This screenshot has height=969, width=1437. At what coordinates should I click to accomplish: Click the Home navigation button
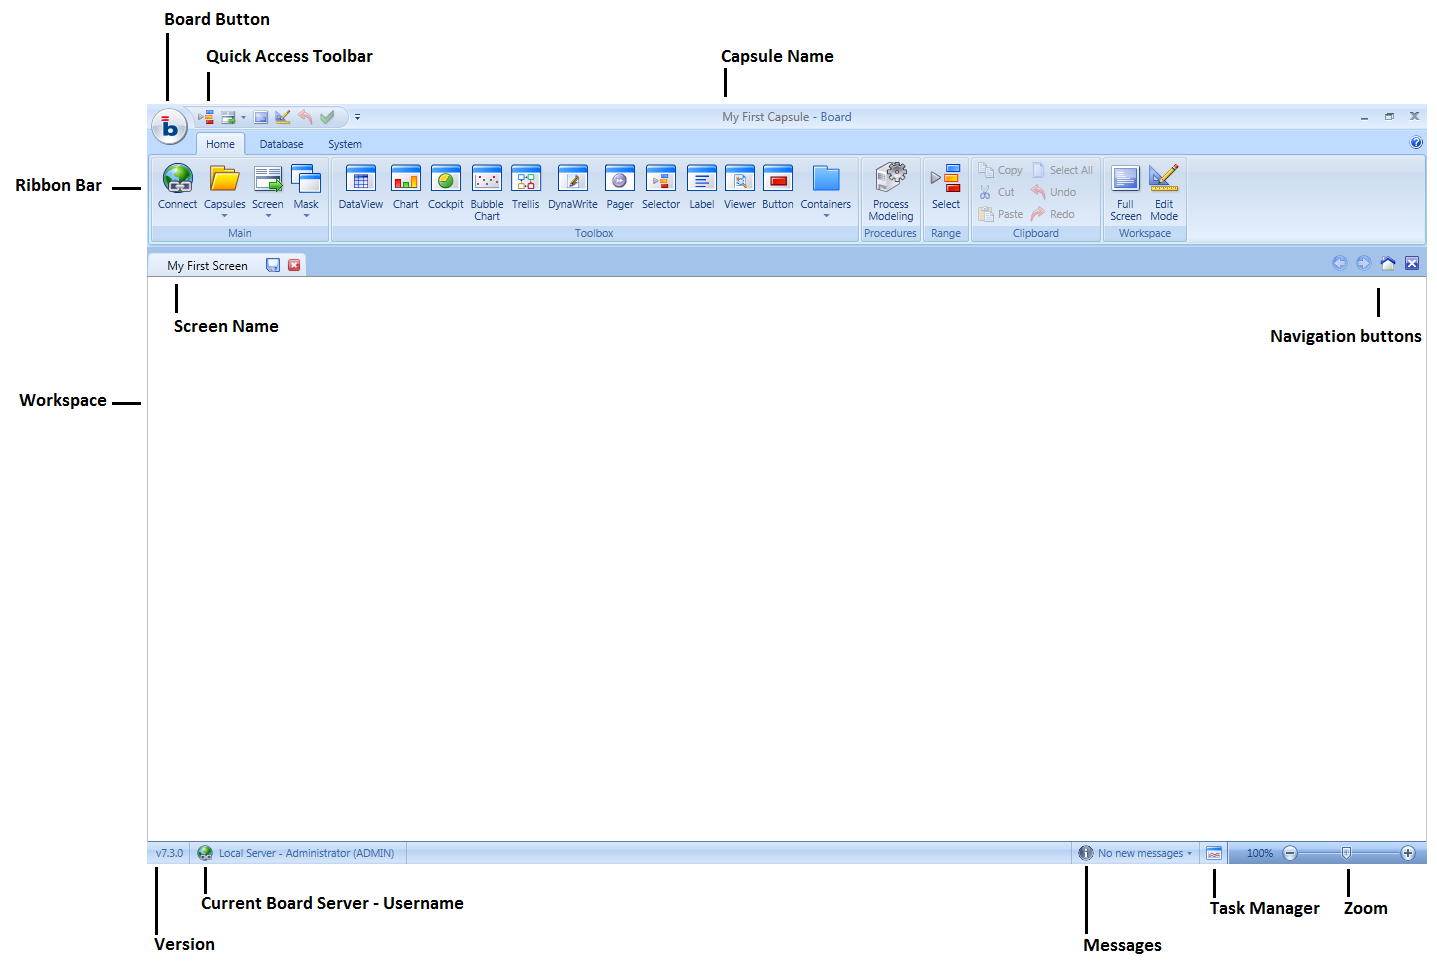click(1387, 263)
